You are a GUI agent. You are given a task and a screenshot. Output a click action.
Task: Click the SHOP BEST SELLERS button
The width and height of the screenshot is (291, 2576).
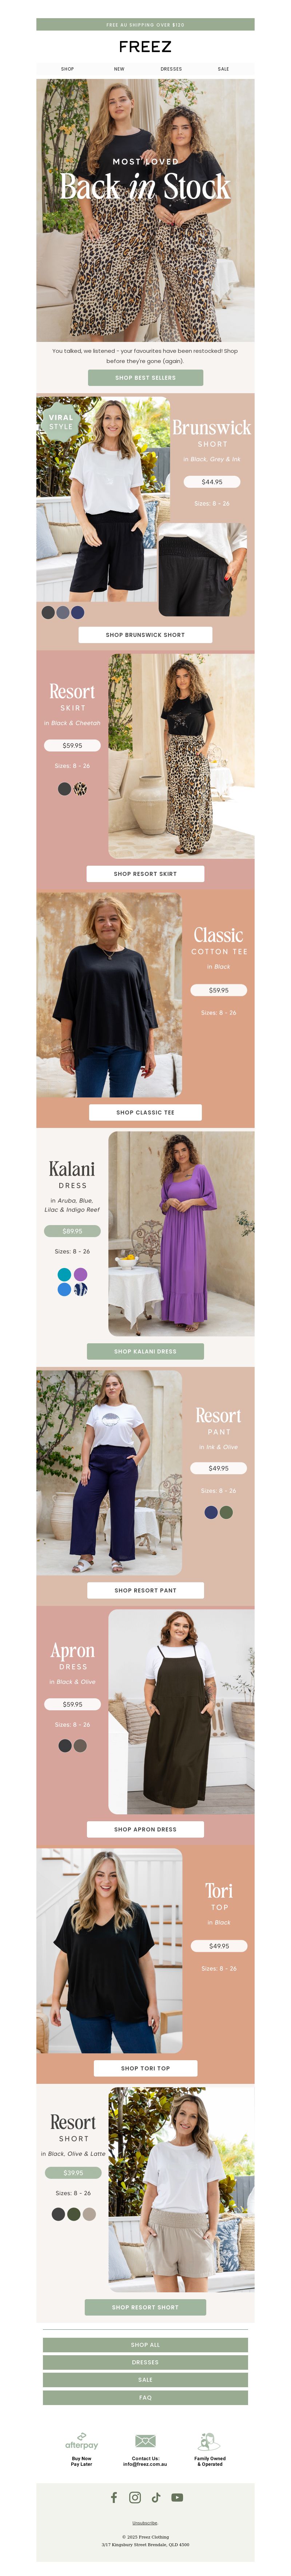tap(145, 377)
